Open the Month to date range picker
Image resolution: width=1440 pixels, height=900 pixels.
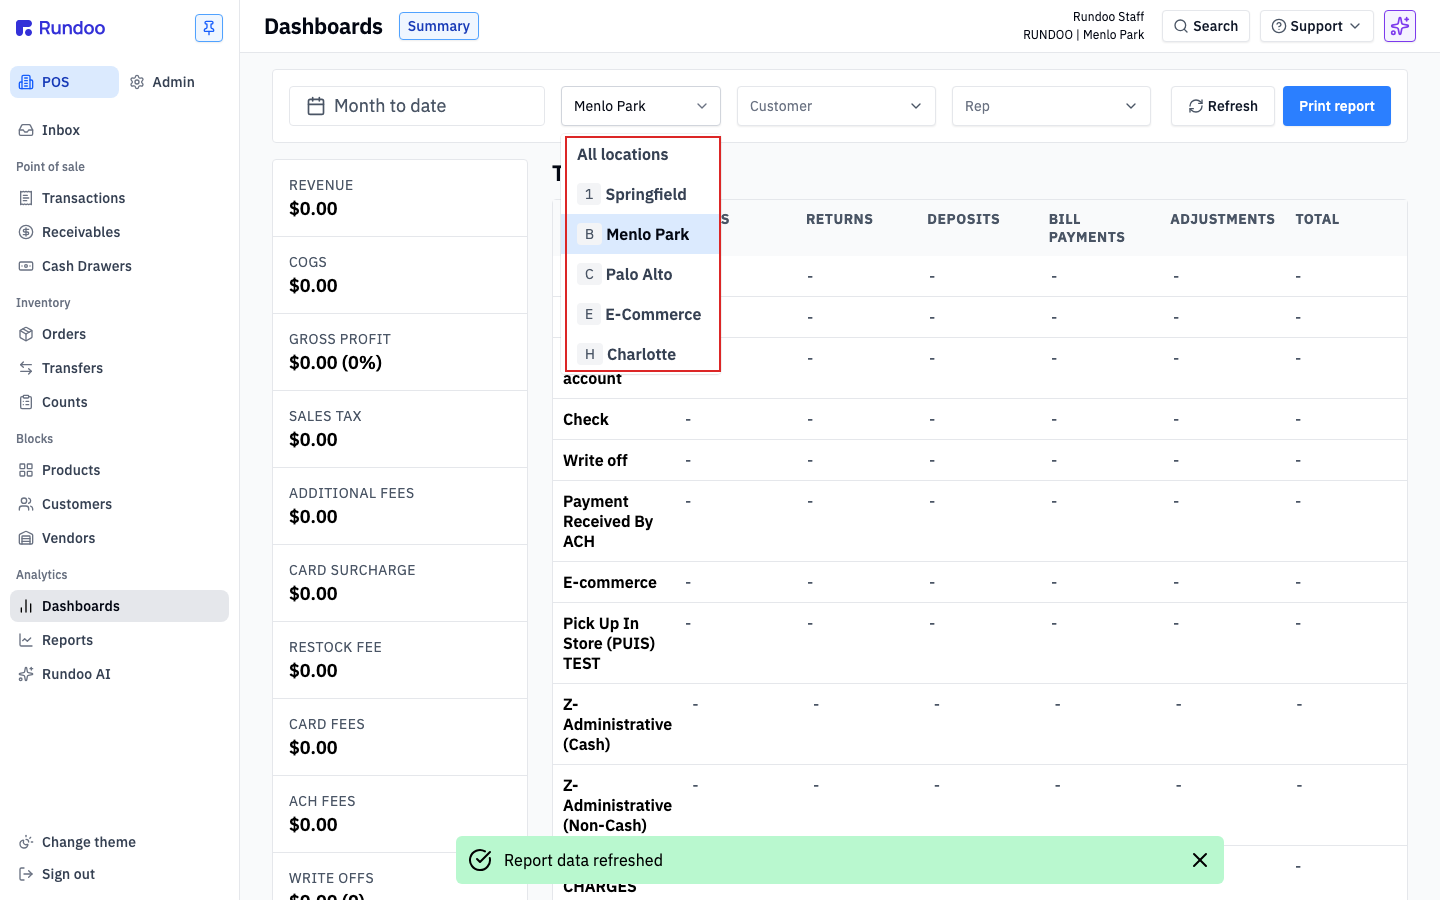pyautogui.click(x=417, y=106)
